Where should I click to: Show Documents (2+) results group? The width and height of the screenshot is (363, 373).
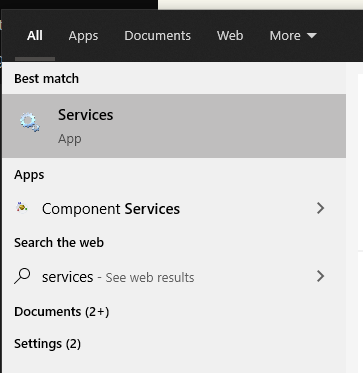[62, 312]
